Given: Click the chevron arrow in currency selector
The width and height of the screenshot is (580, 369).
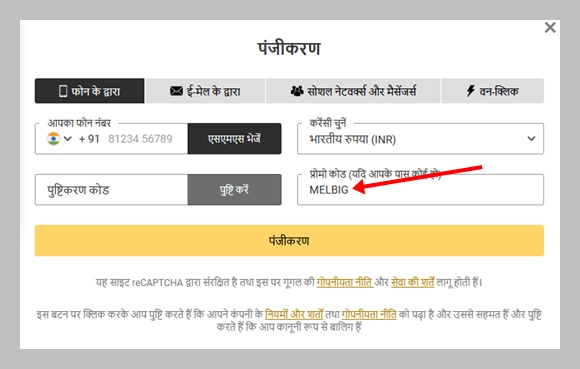Looking at the screenshot, I should (x=531, y=139).
